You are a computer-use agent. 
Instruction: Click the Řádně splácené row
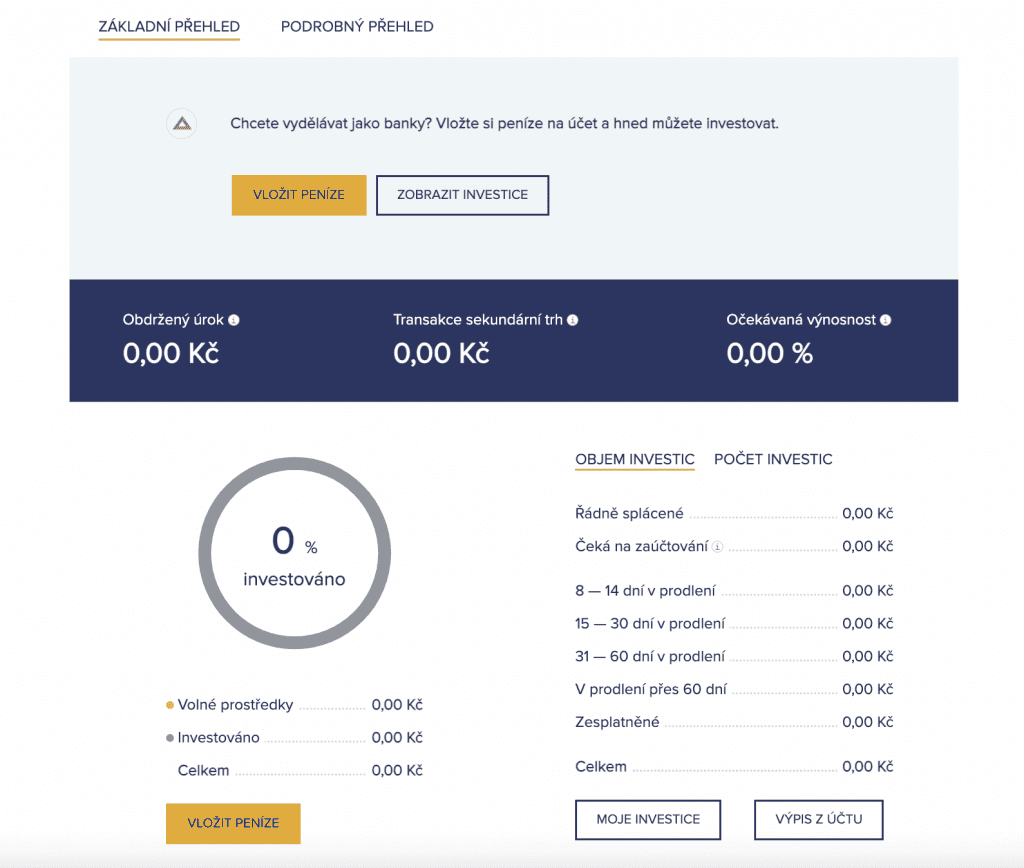click(733, 513)
